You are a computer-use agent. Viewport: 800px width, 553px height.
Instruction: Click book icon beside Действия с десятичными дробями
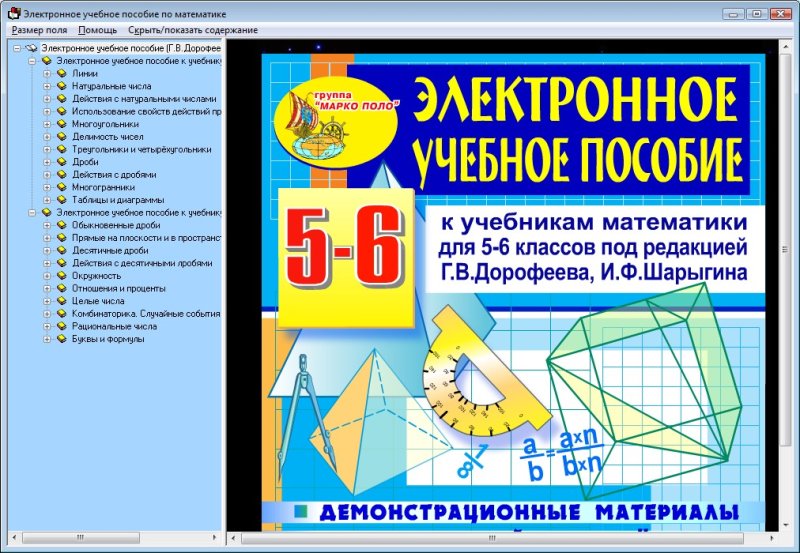(x=62, y=263)
